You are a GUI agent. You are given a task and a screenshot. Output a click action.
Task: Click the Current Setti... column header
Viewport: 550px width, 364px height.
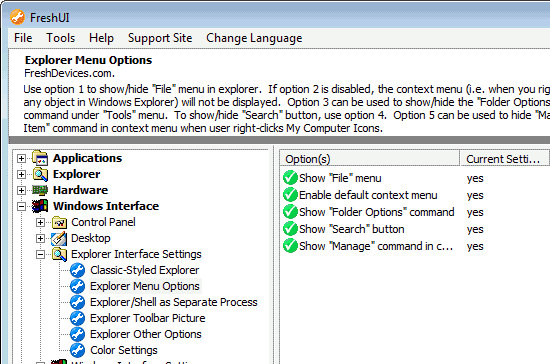coord(504,159)
